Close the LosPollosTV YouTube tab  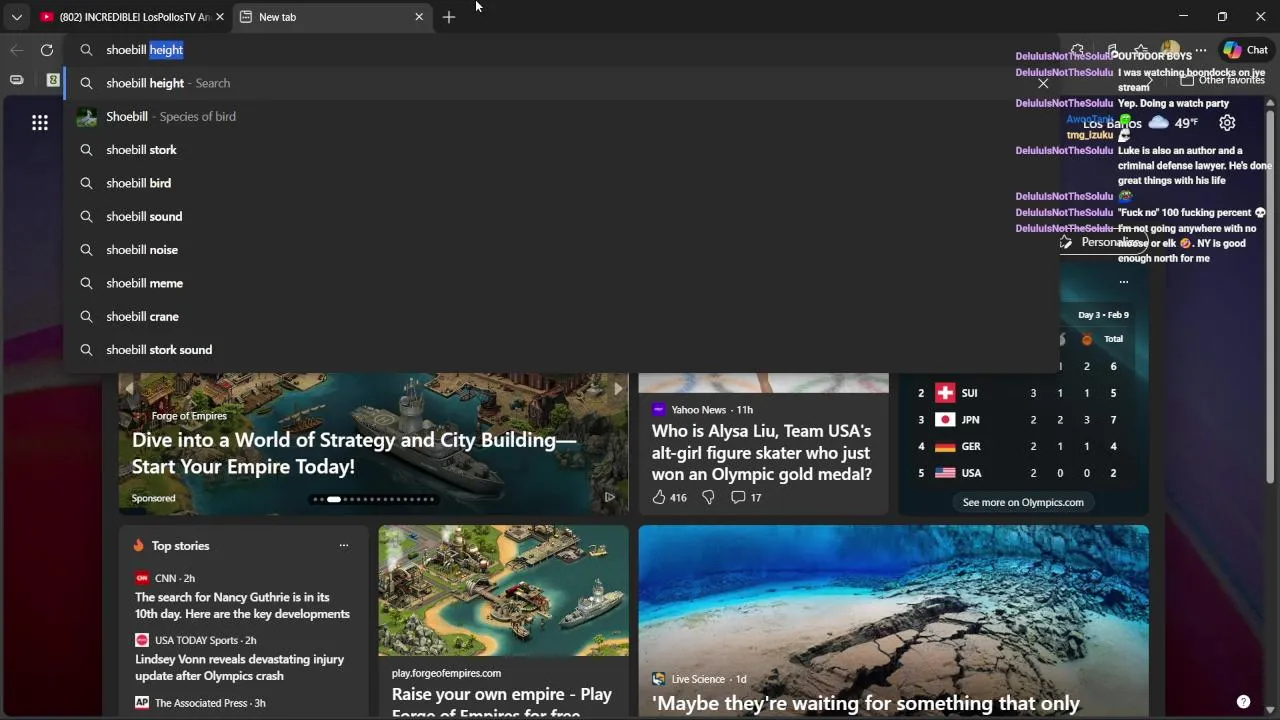tap(220, 17)
